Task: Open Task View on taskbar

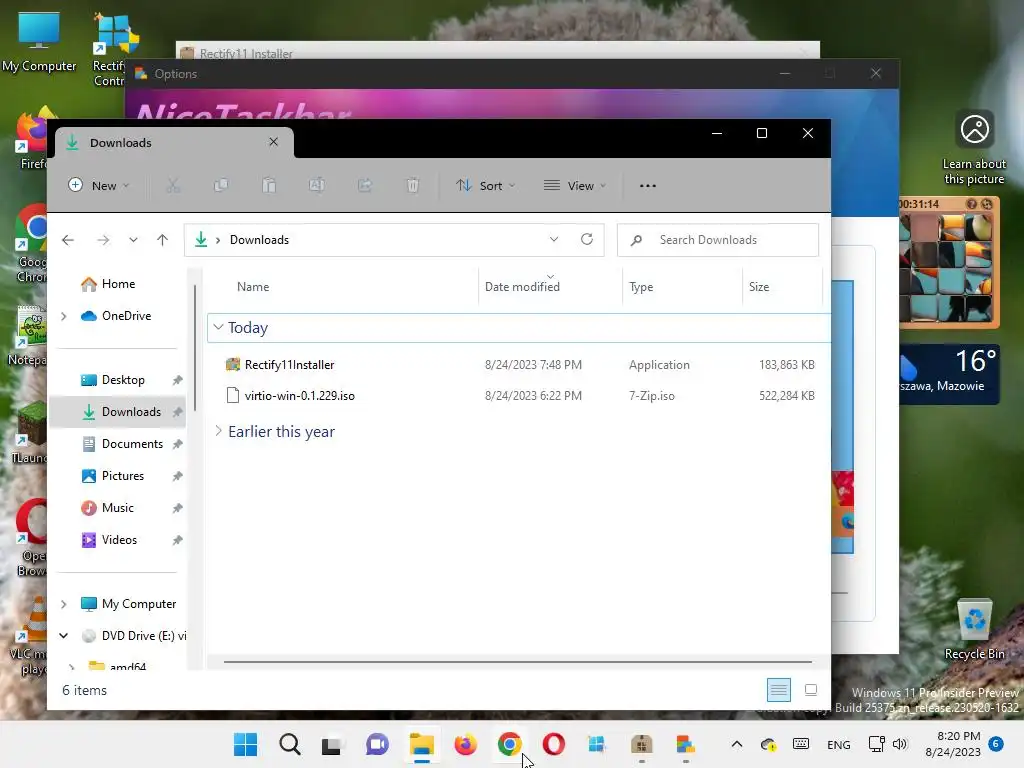Action: 332,744
